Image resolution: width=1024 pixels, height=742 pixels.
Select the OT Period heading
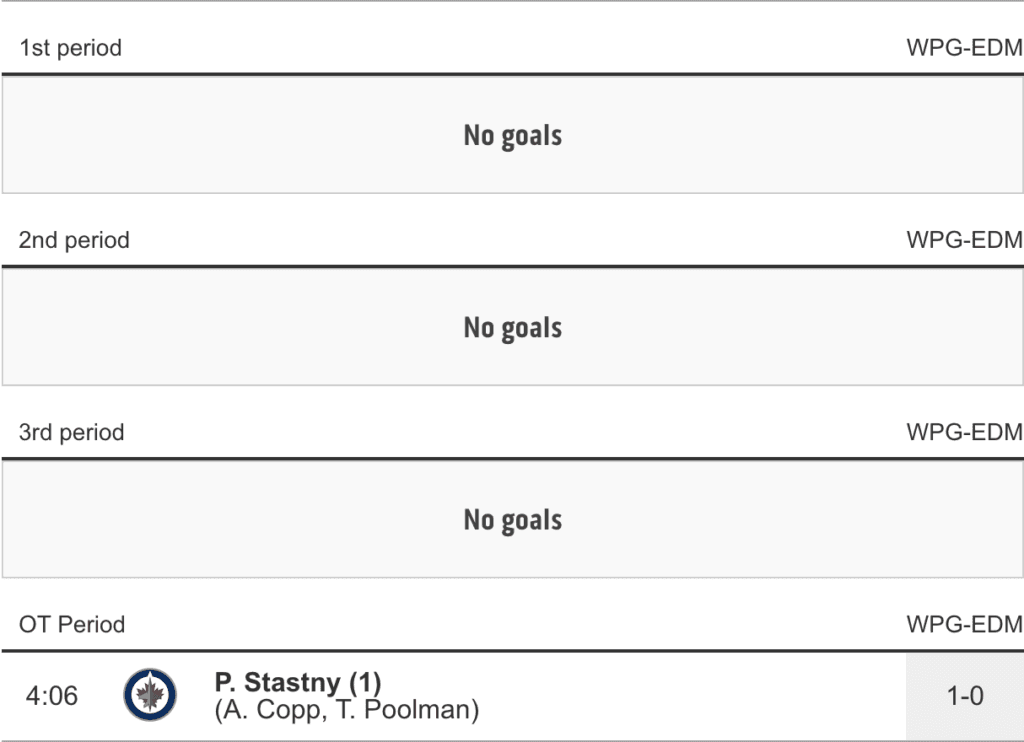point(72,625)
